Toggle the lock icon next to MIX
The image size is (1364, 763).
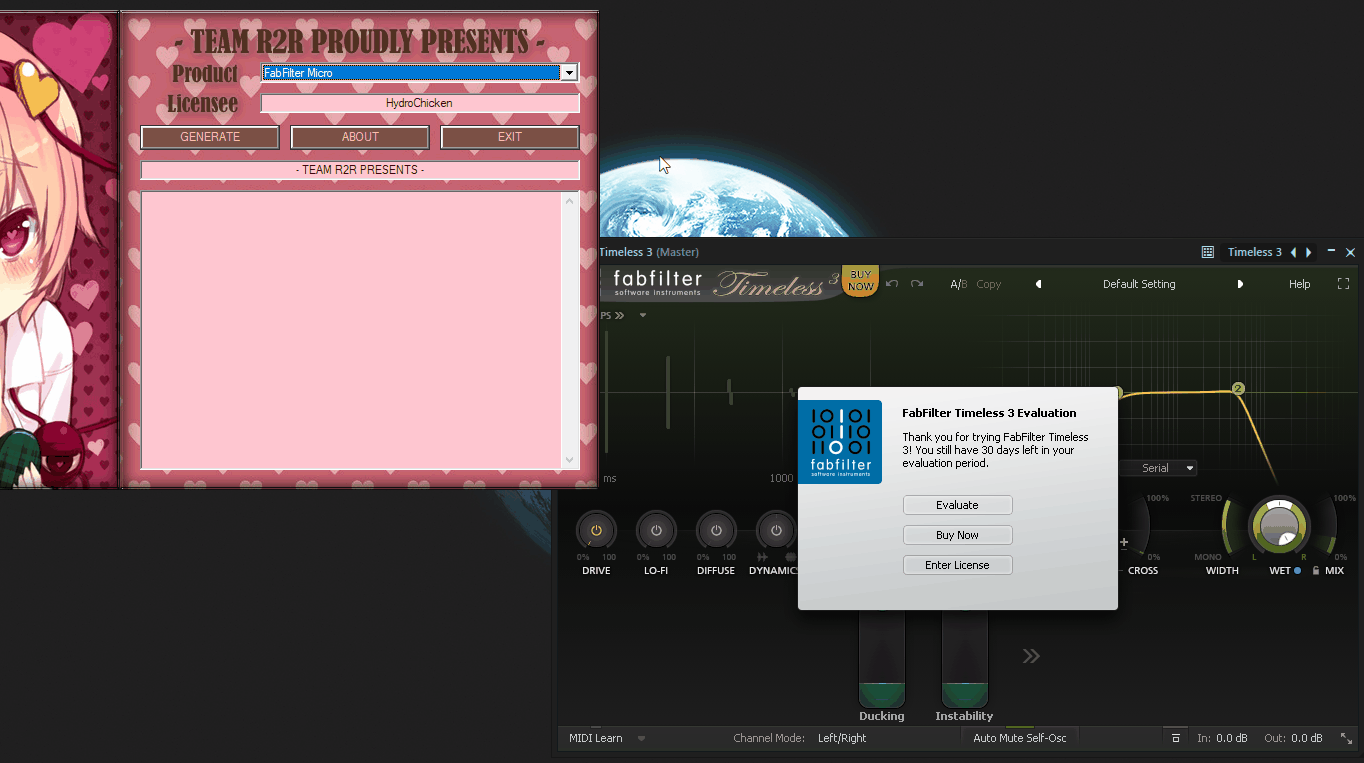[x=1316, y=571]
